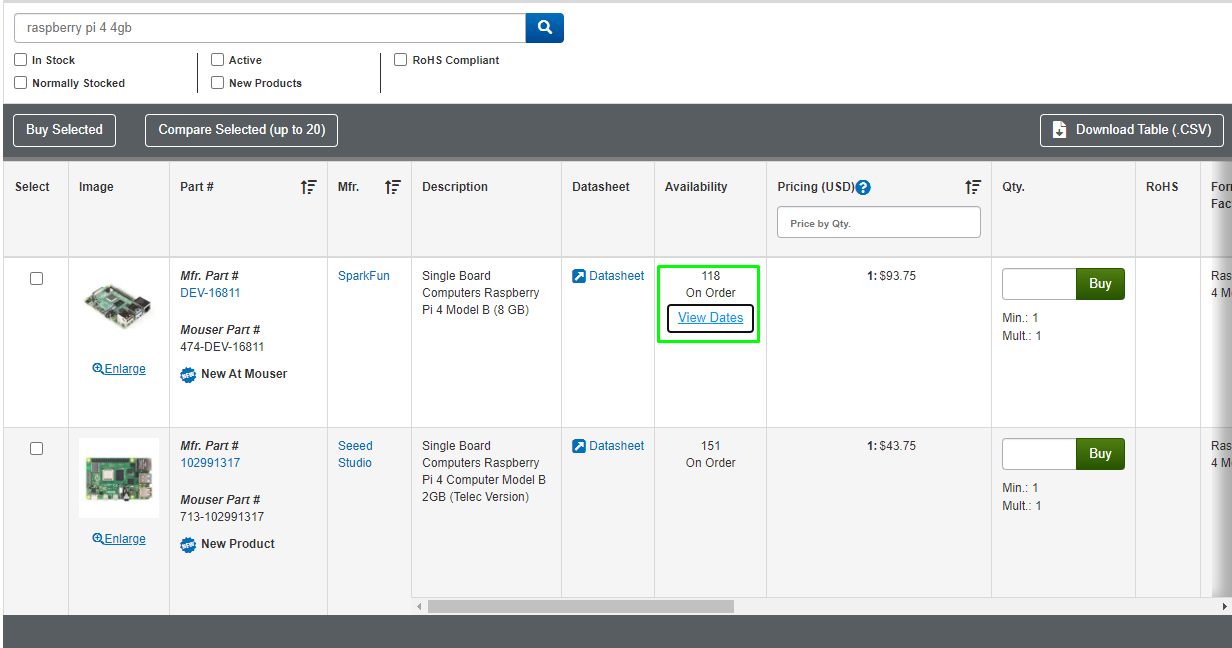The image size is (1232, 648).
Task: Open SparkFun manufacturer link
Action: click(364, 276)
